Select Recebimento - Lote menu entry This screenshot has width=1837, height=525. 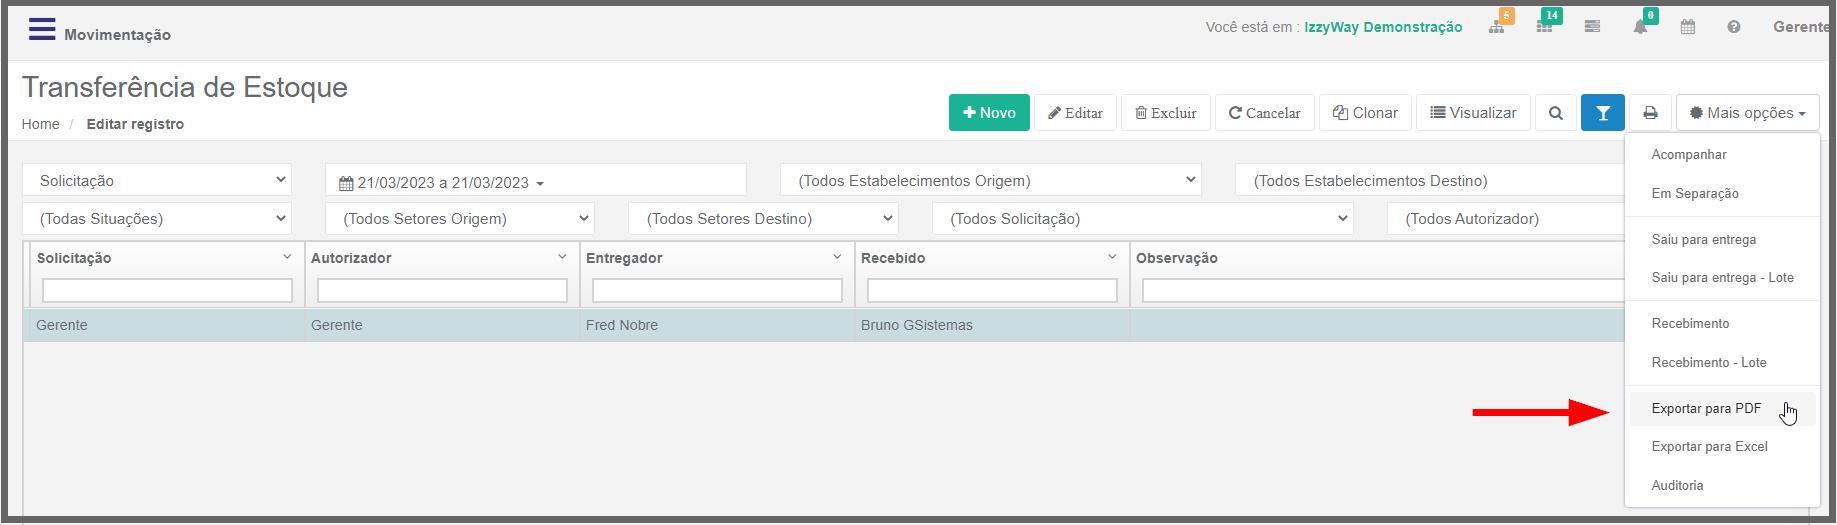[1709, 362]
